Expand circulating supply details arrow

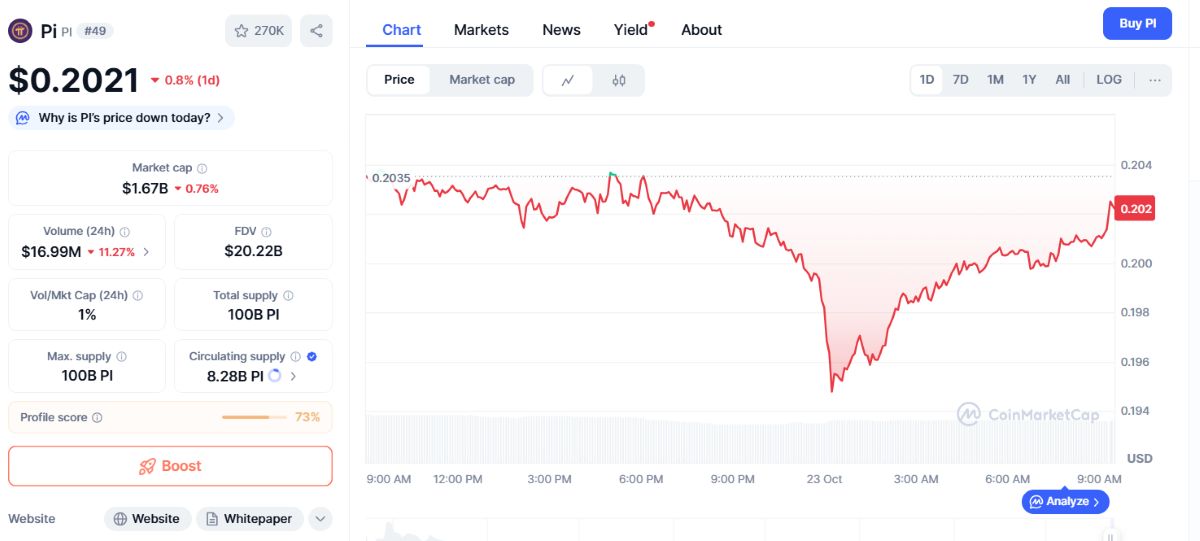[x=293, y=377]
